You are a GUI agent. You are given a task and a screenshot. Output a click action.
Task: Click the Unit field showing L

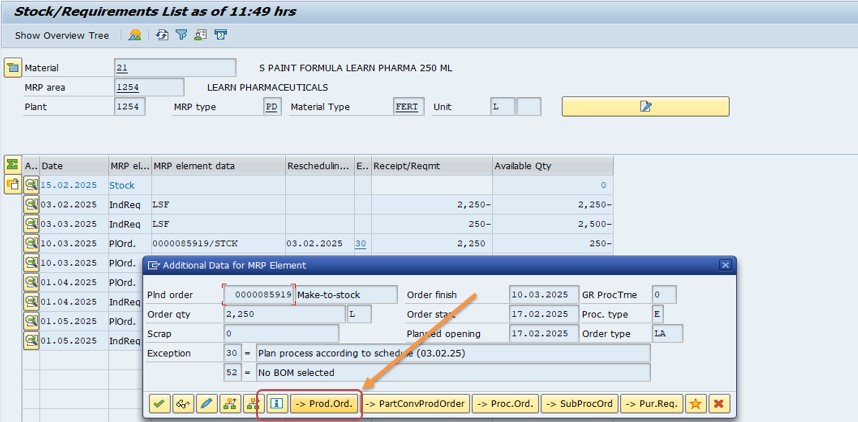point(502,107)
